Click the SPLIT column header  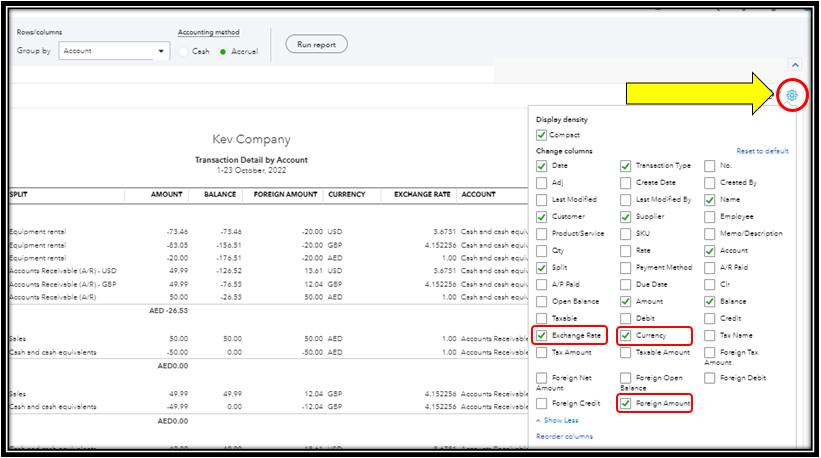19,194
